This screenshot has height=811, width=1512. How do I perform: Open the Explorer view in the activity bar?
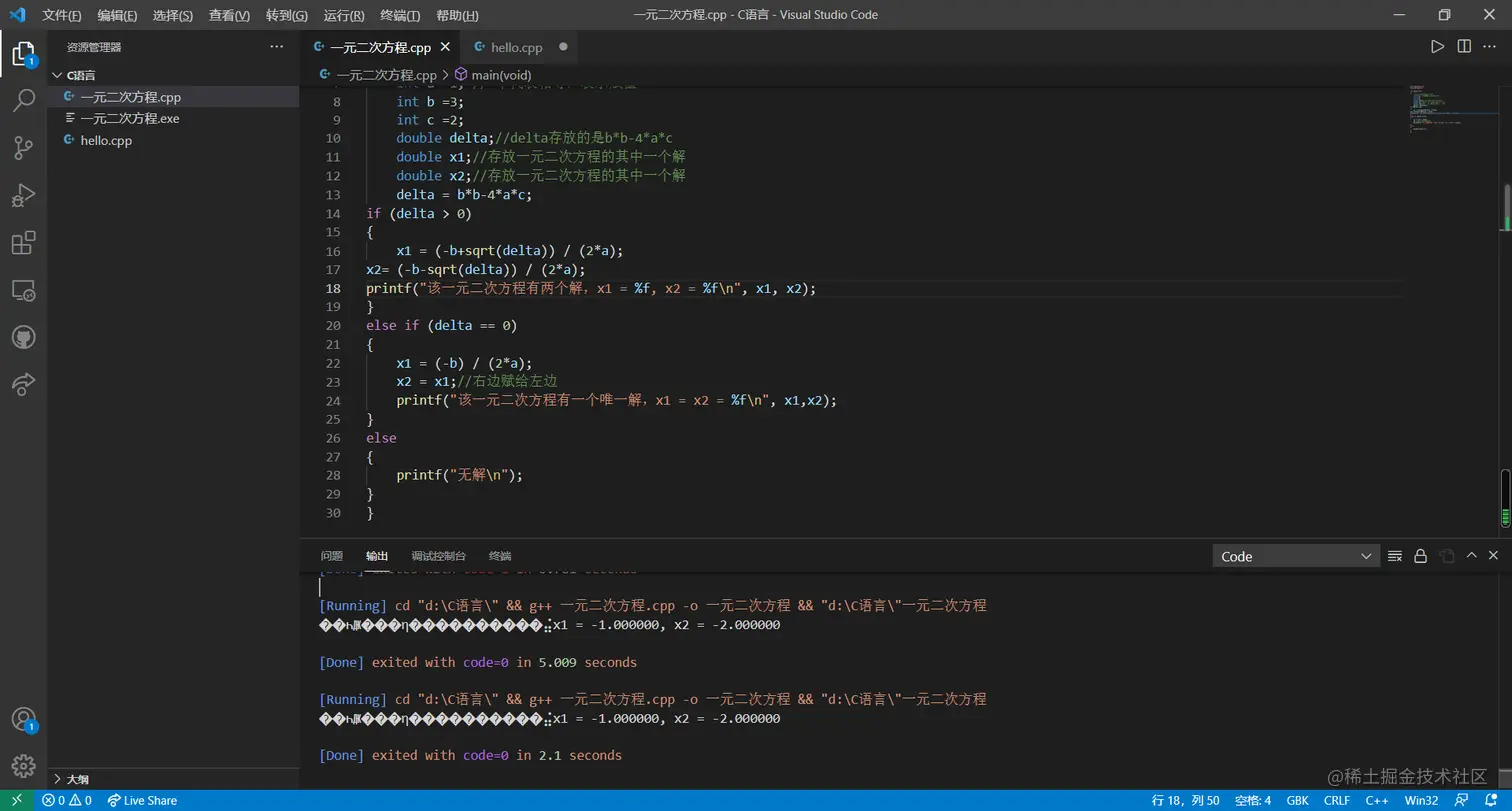(x=23, y=54)
